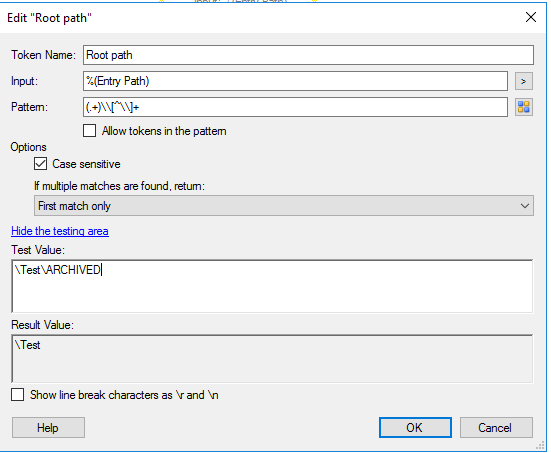Open Help for this dialog
Viewport: 551px width, 453px height.
[x=48, y=428]
